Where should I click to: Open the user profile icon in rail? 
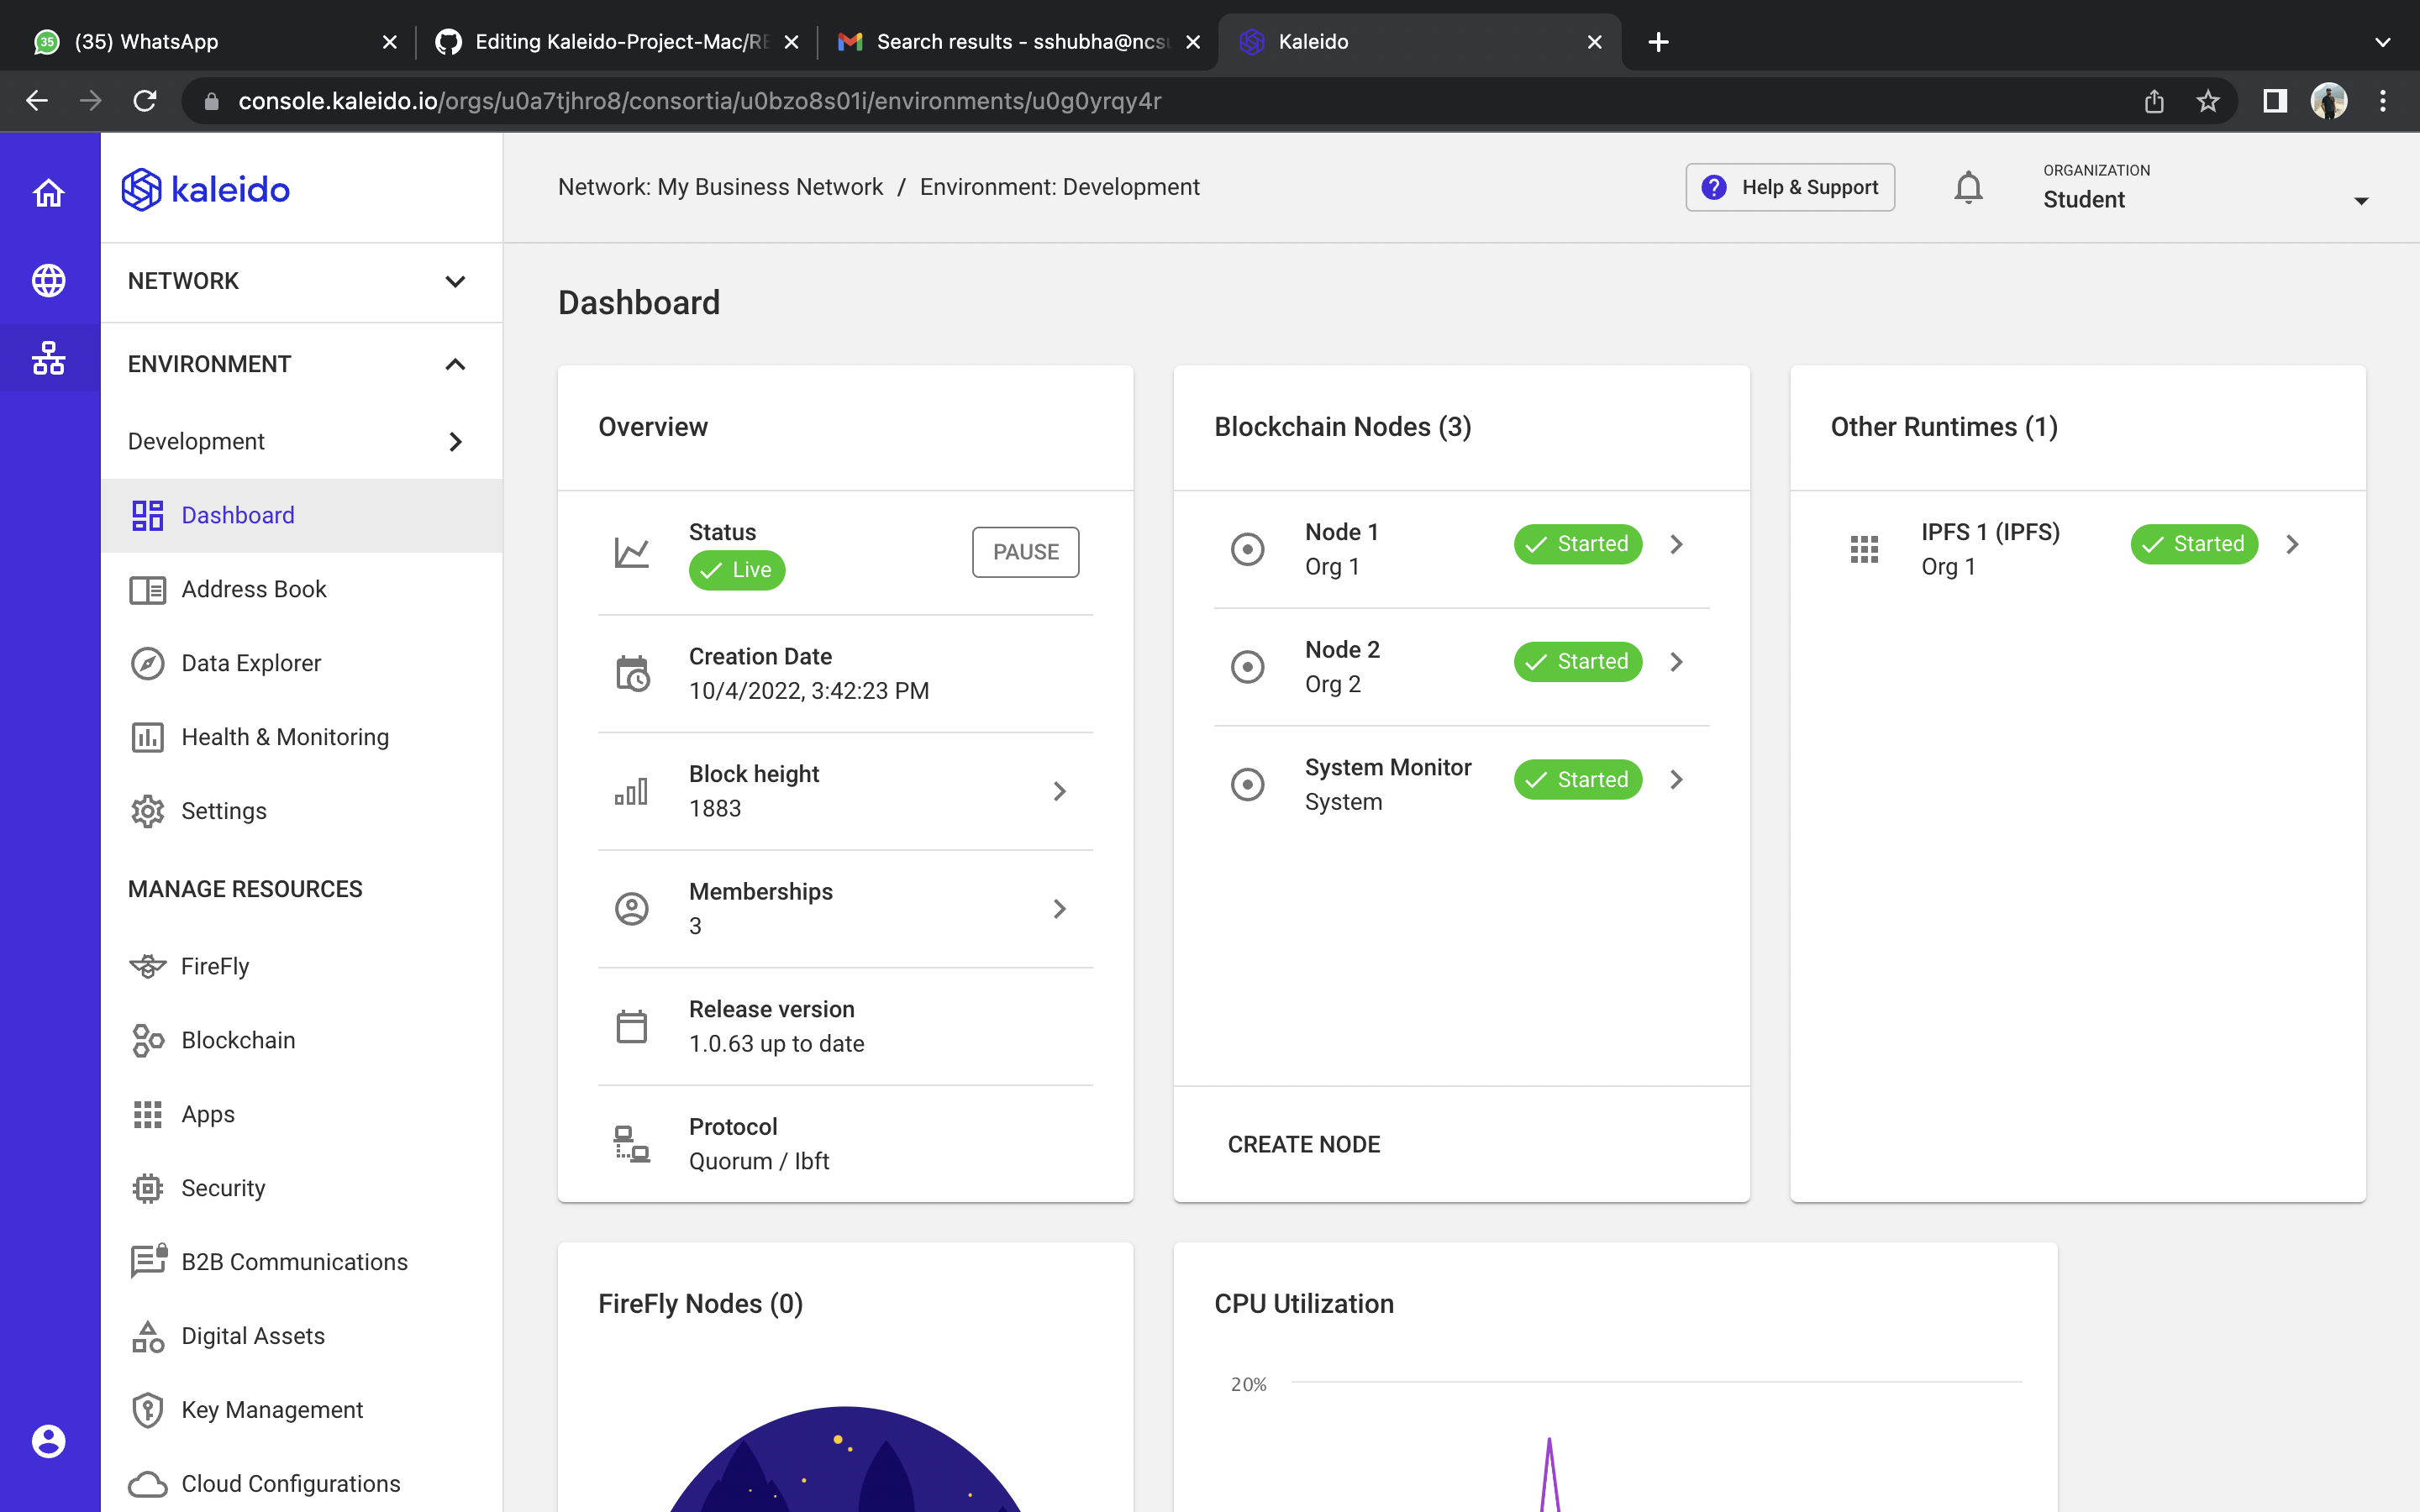[49, 1441]
